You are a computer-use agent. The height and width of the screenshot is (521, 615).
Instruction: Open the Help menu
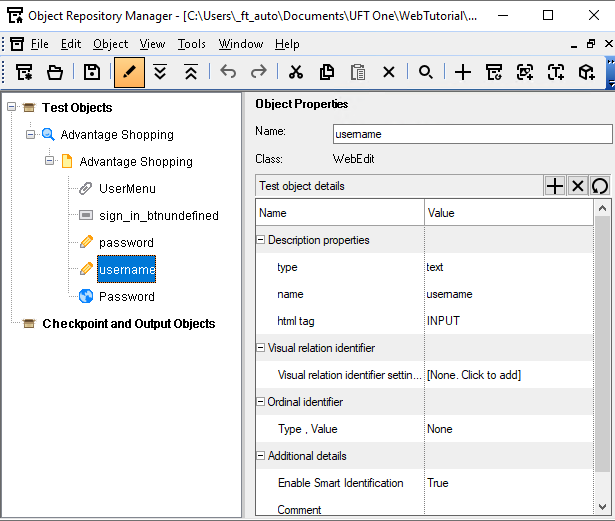pyautogui.click(x=287, y=44)
